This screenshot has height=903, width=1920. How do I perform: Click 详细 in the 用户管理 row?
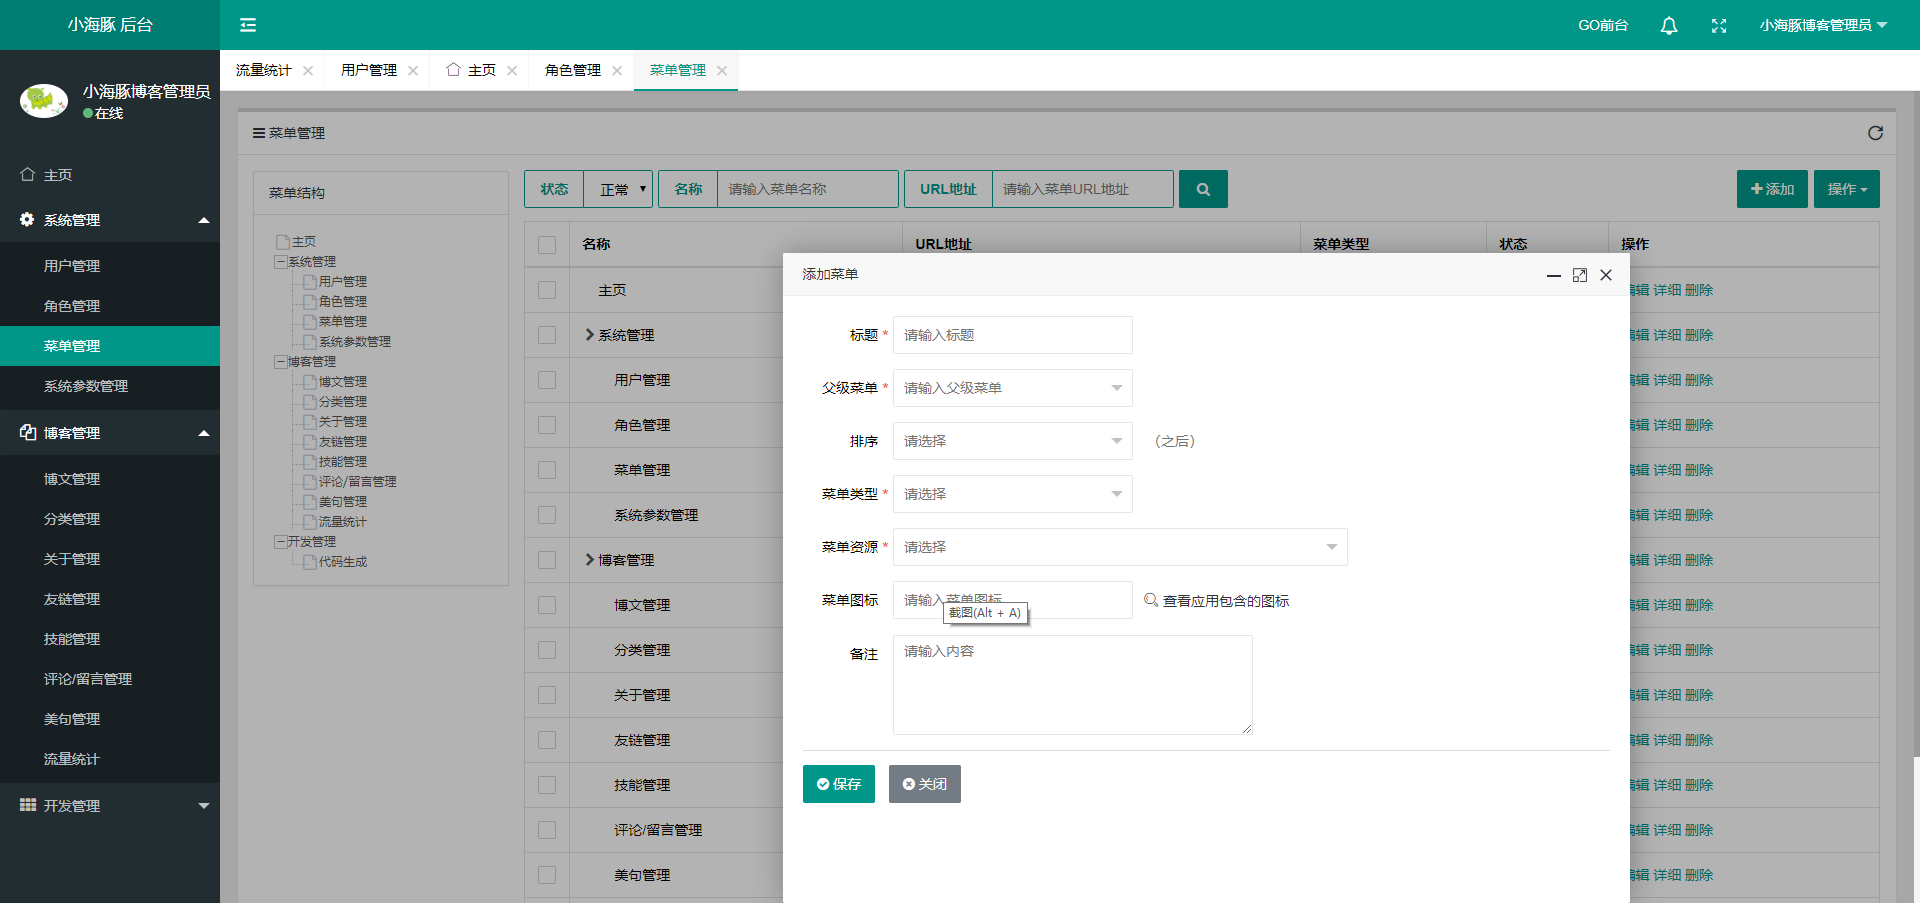click(1667, 380)
